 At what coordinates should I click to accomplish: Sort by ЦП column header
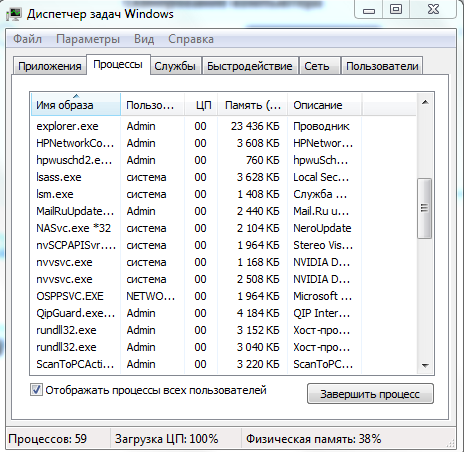click(201, 105)
